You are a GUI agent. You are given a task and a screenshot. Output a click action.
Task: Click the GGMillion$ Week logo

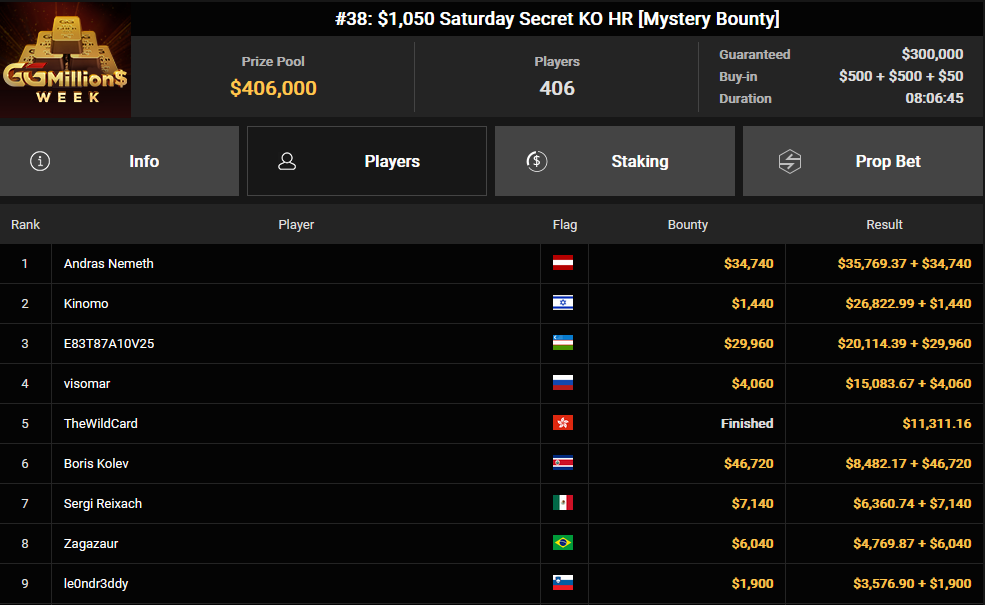65,60
